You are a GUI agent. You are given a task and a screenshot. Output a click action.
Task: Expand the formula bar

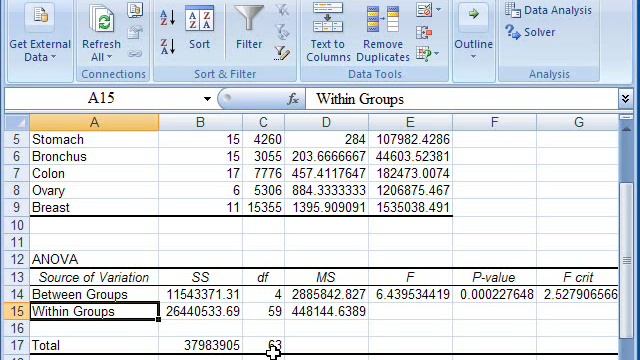(x=625, y=99)
